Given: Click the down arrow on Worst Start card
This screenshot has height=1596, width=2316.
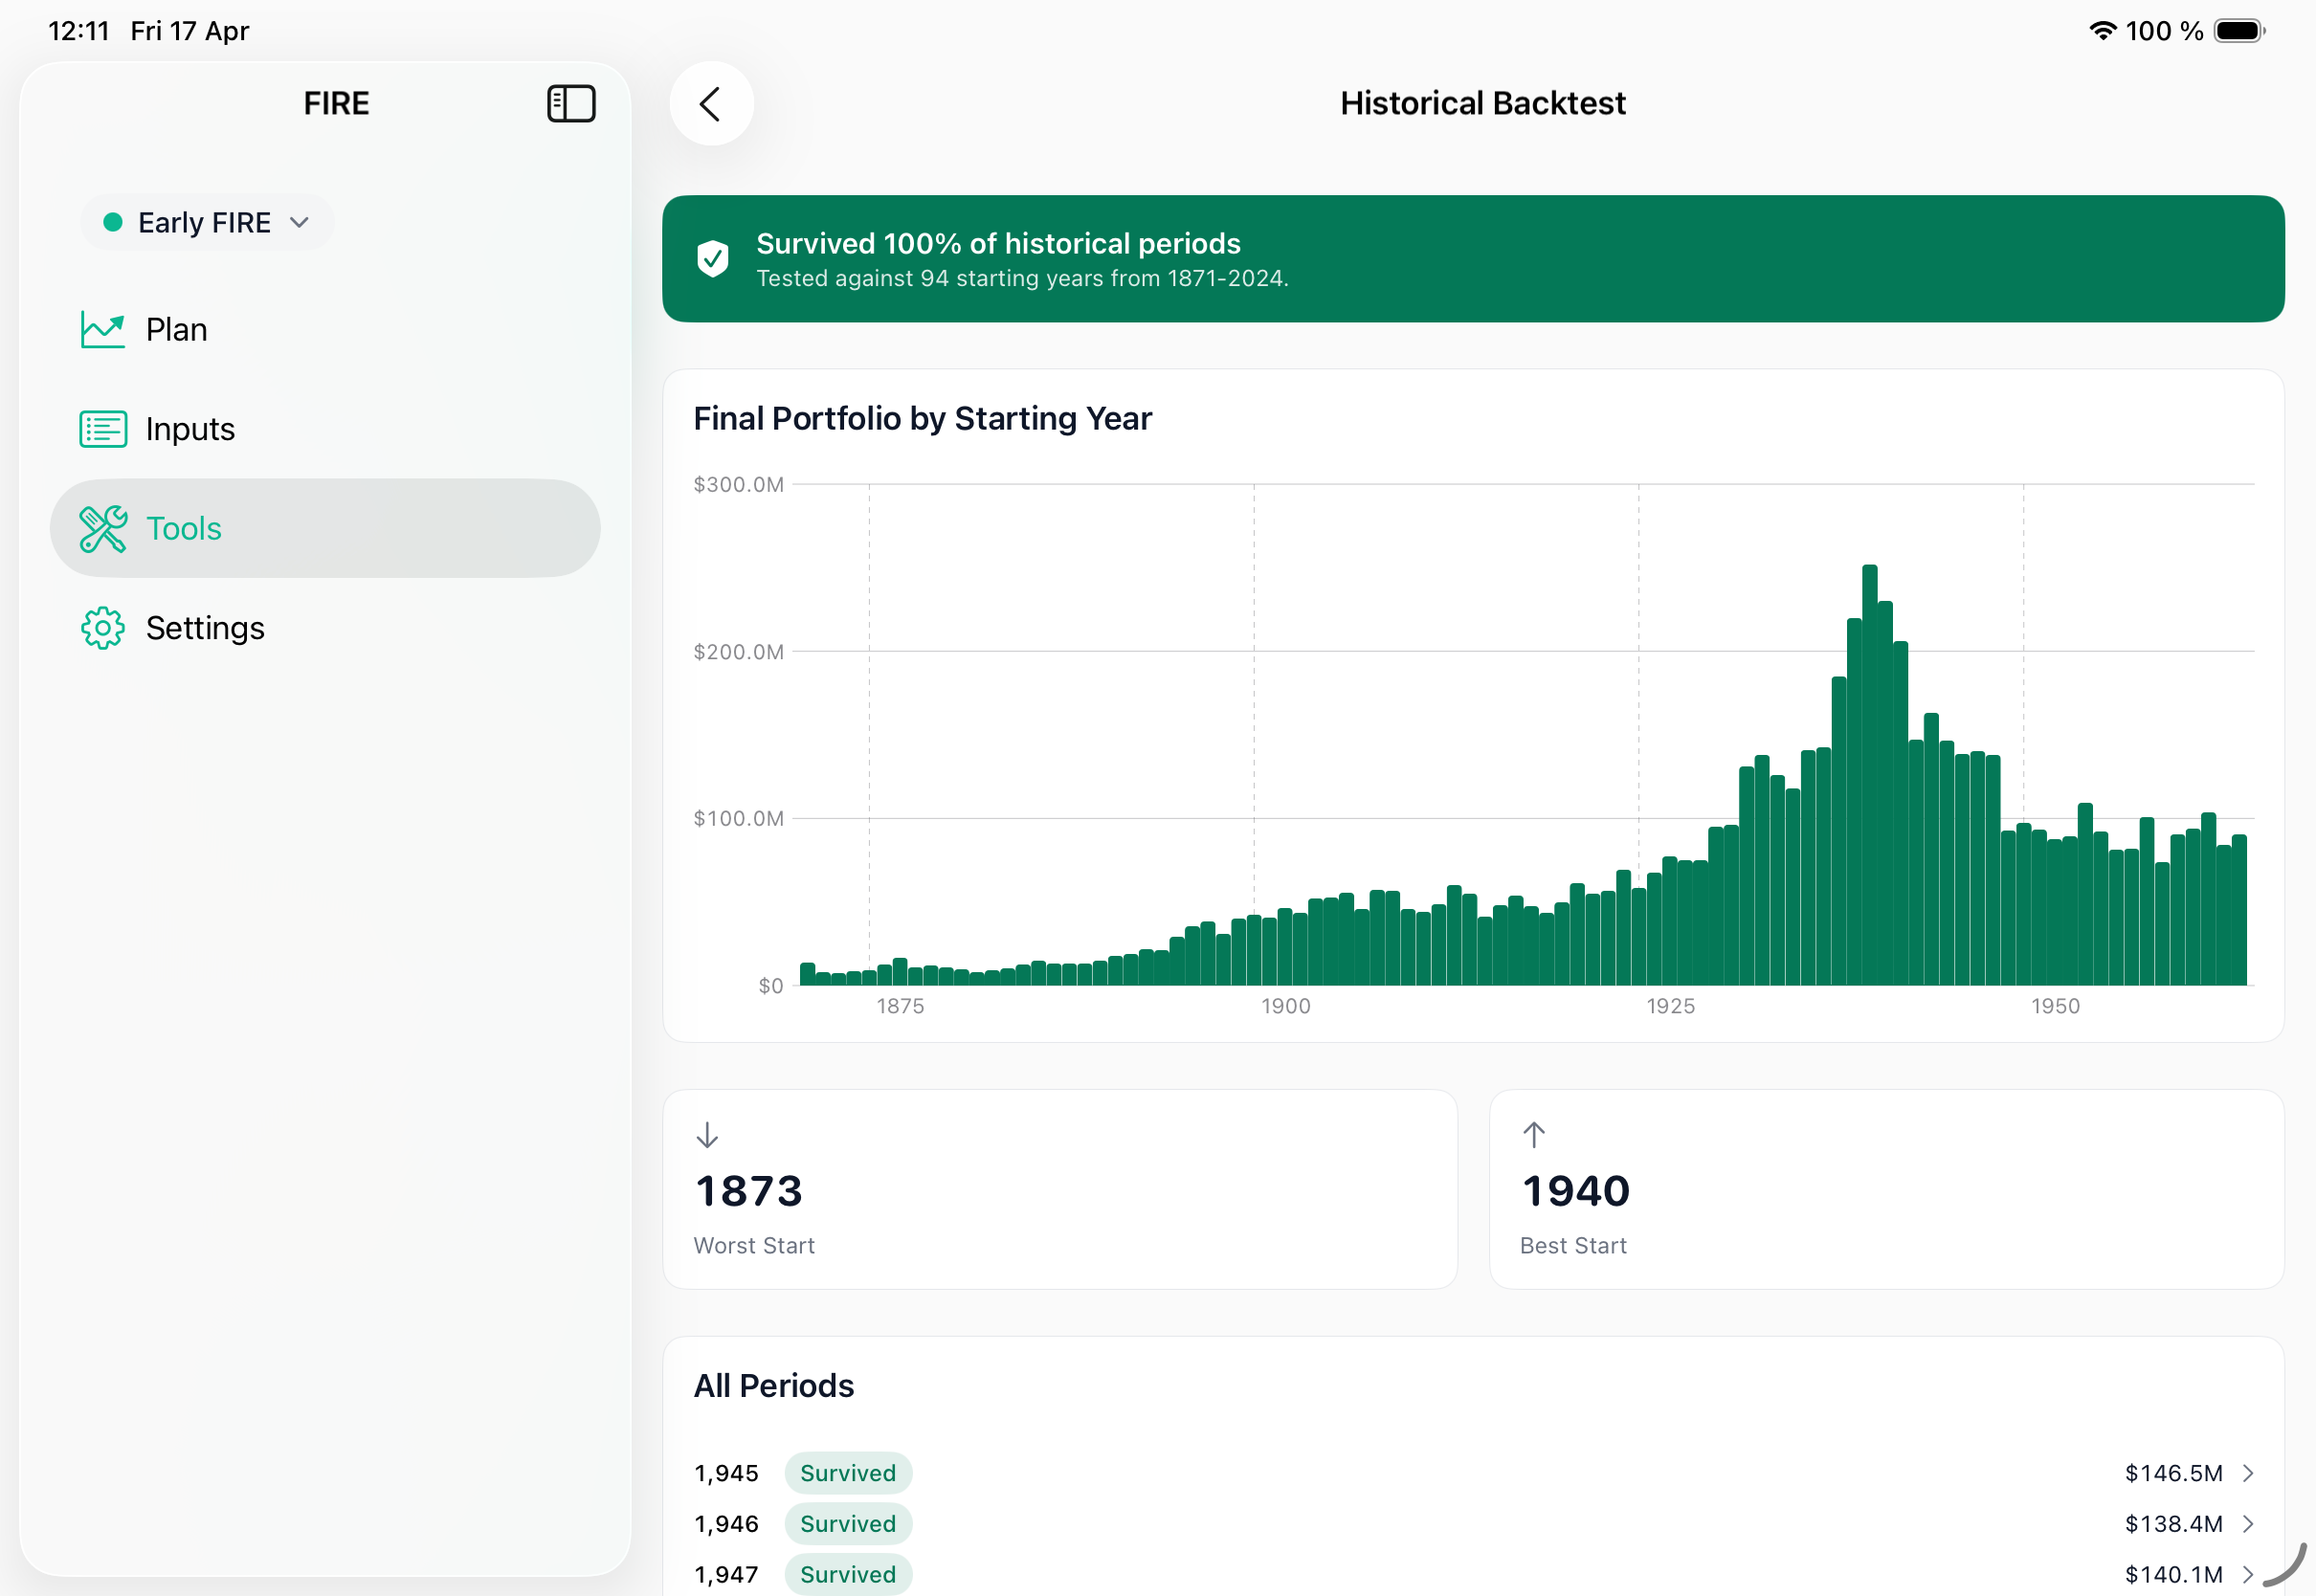Looking at the screenshot, I should click(707, 1135).
